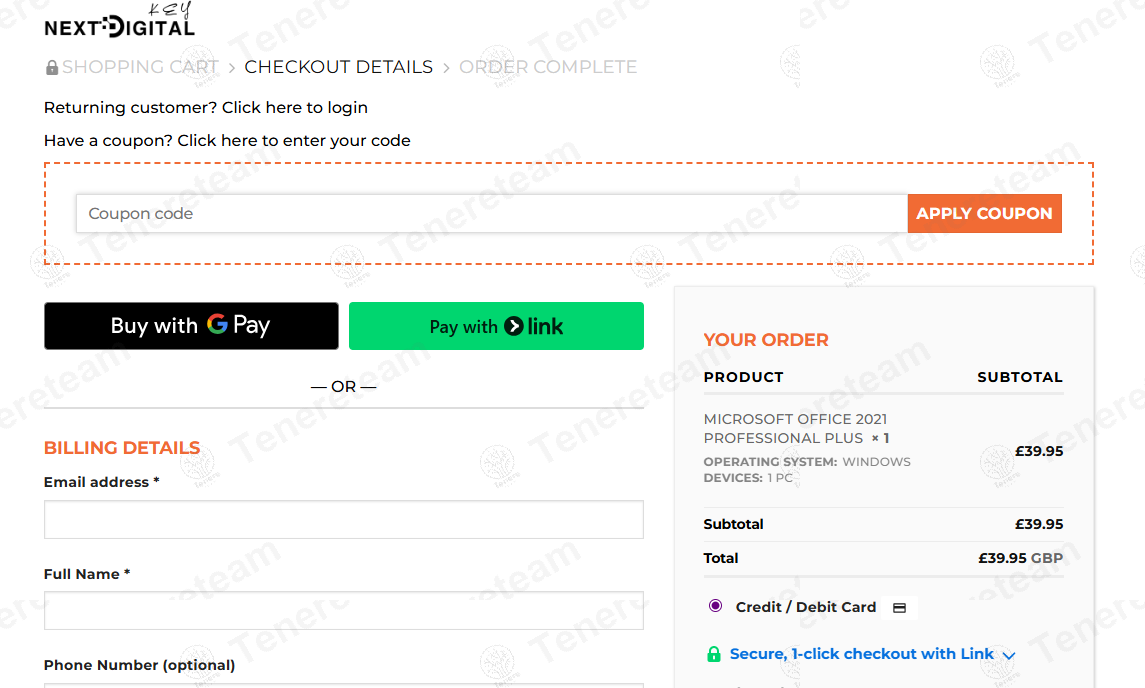The height and width of the screenshot is (688, 1145).
Task: Open the Shopping Cart step
Action: tap(140, 67)
